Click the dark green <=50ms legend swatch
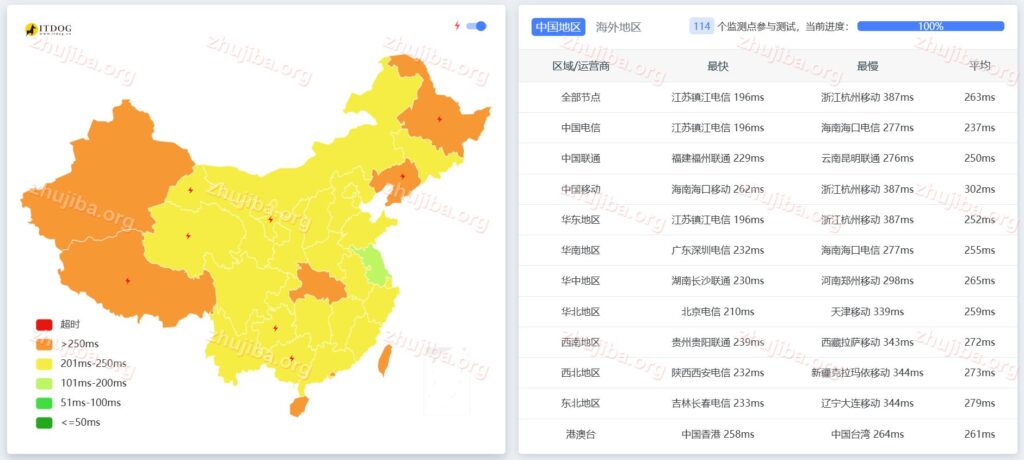Screen dimensions: 1024x460 [x=44, y=422]
